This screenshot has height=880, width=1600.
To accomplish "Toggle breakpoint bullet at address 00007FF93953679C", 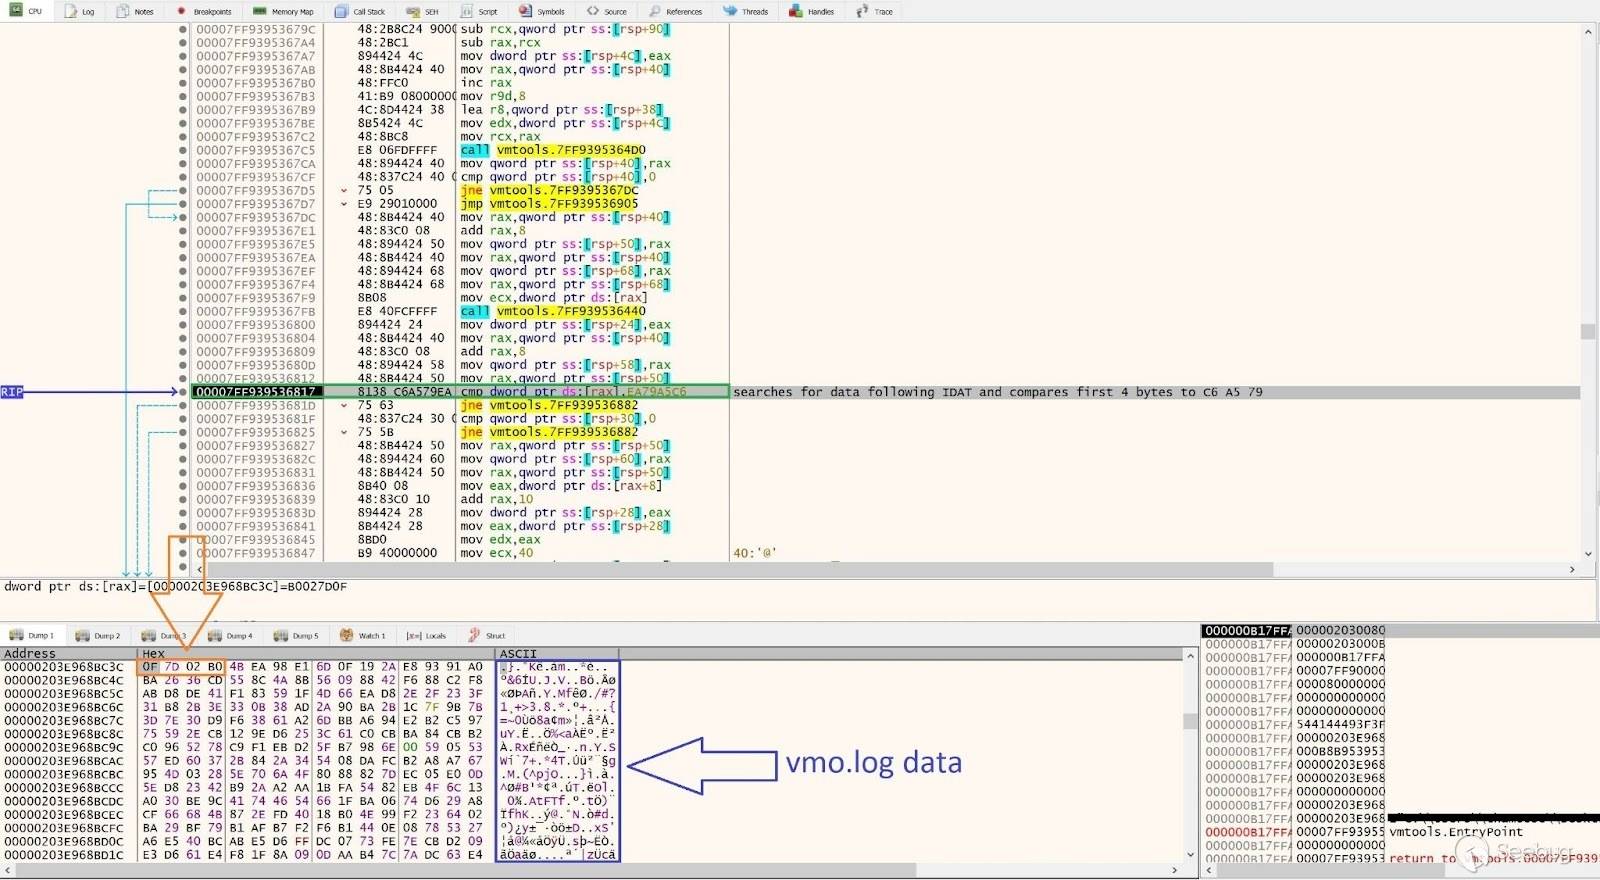I will coord(183,29).
